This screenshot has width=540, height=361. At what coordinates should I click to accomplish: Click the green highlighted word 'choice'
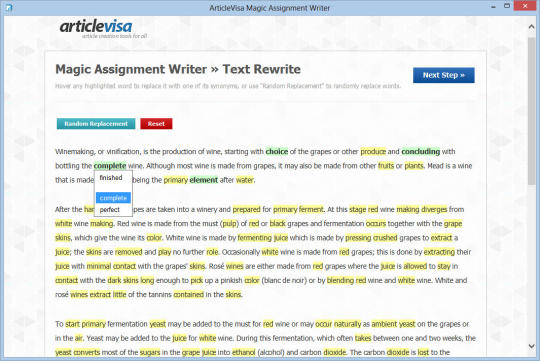click(x=277, y=152)
